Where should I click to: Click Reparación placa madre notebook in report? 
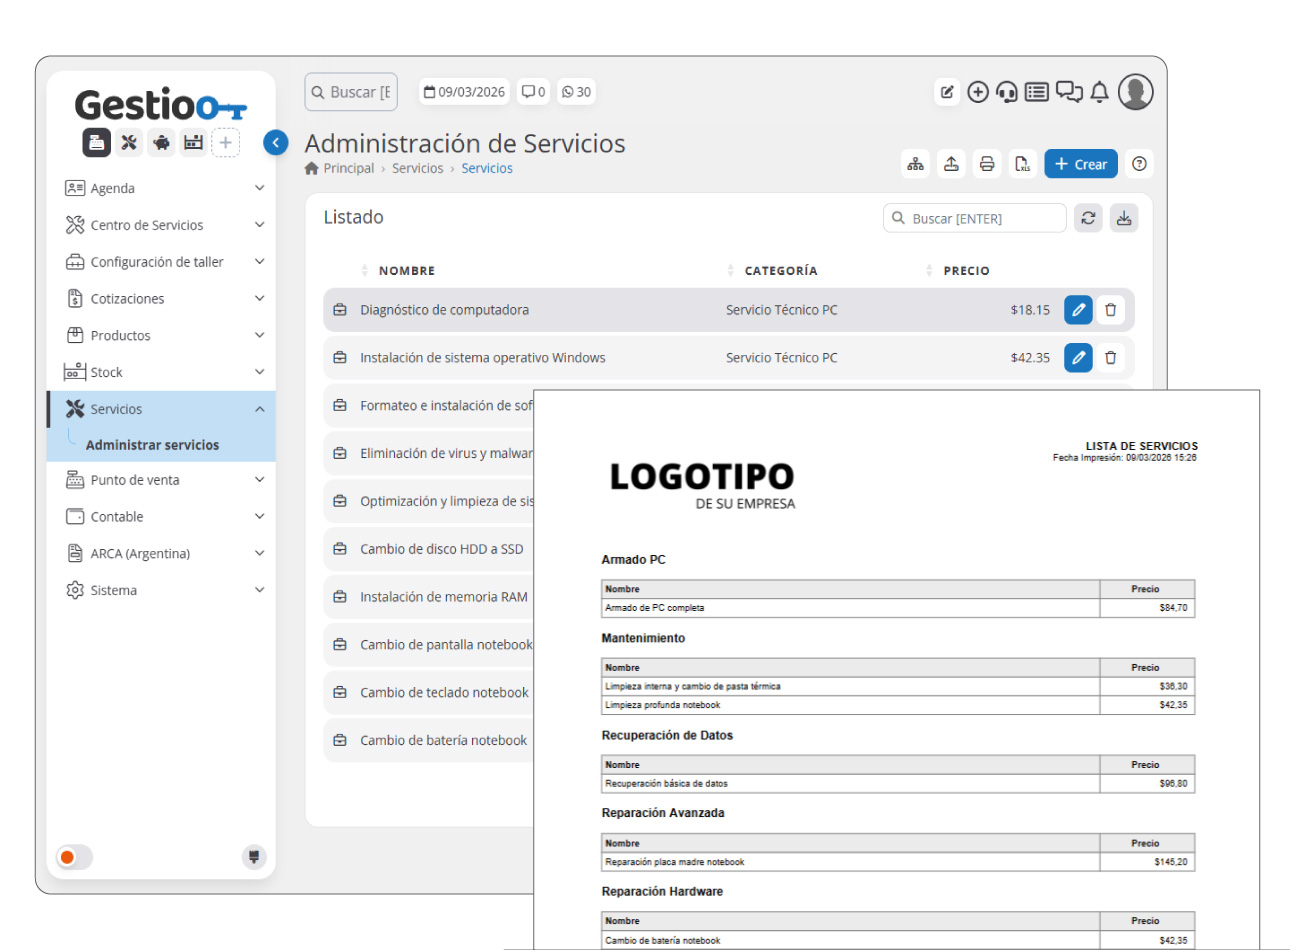(675, 862)
